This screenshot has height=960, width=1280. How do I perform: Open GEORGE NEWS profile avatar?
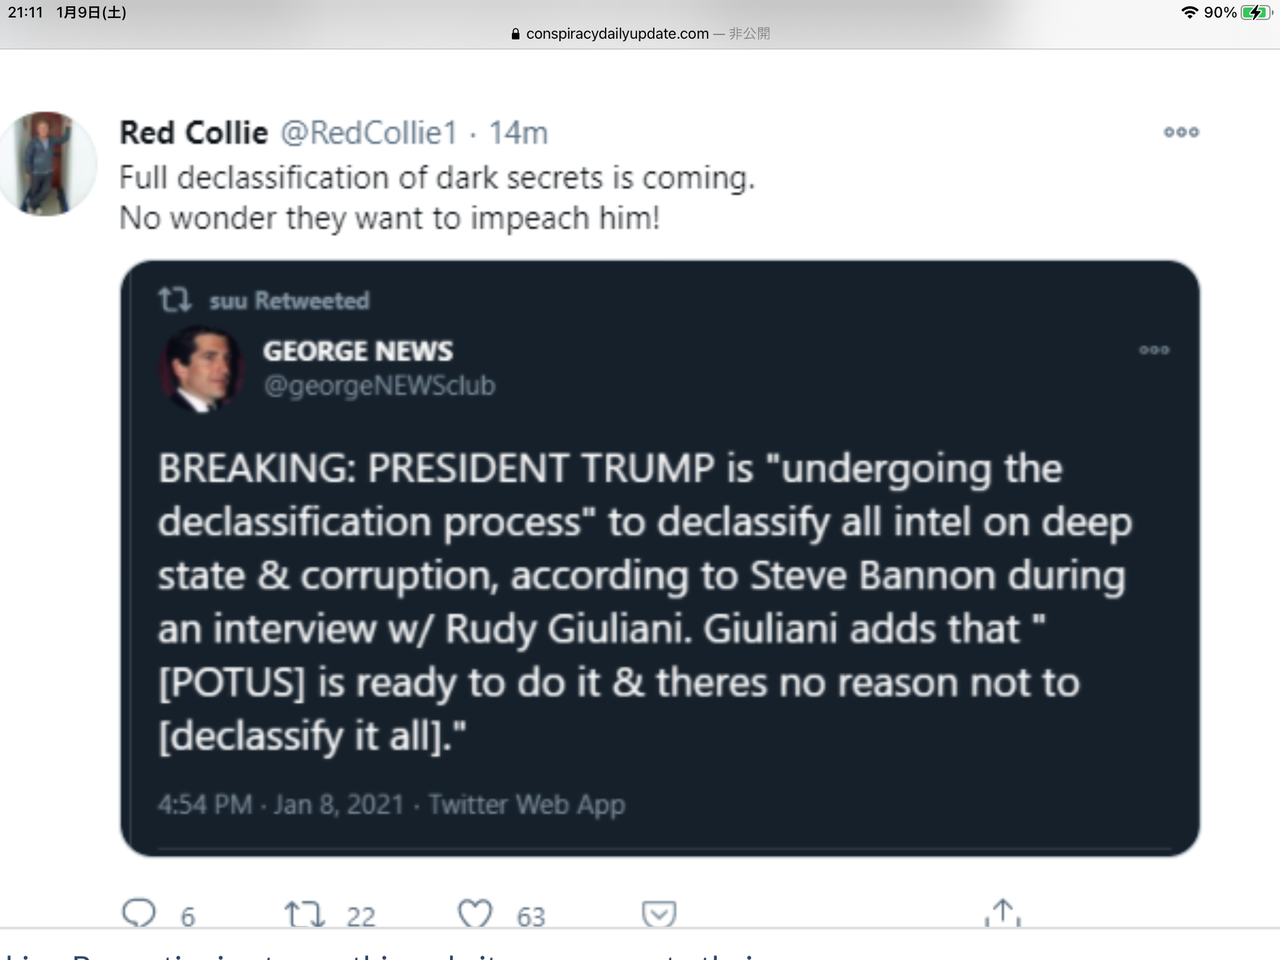point(202,369)
